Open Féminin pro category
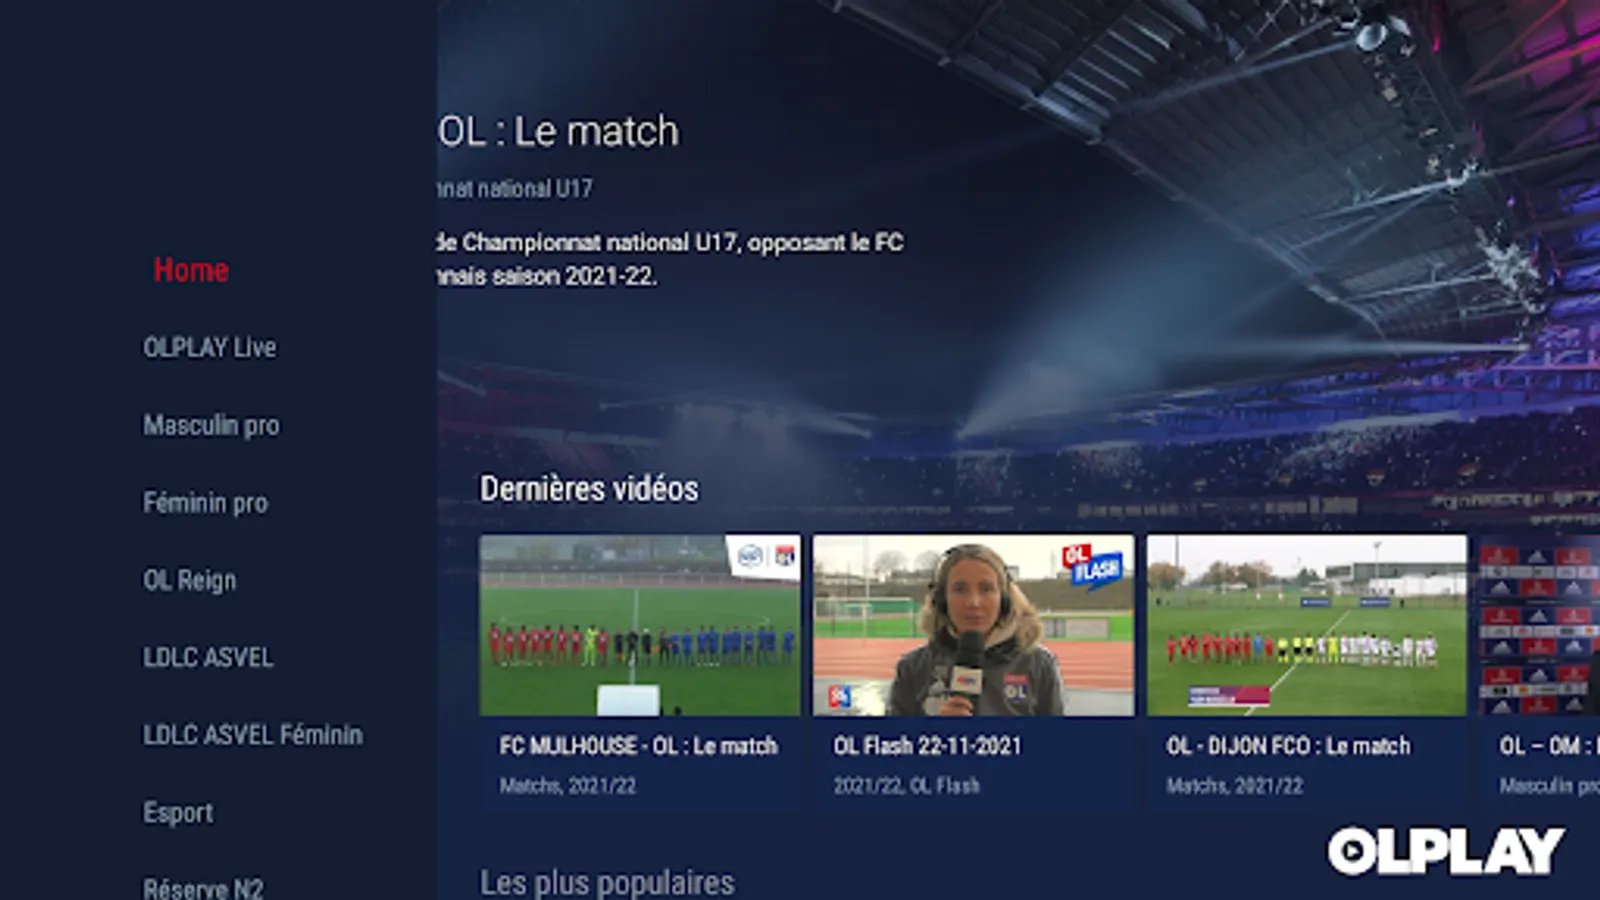 [205, 502]
